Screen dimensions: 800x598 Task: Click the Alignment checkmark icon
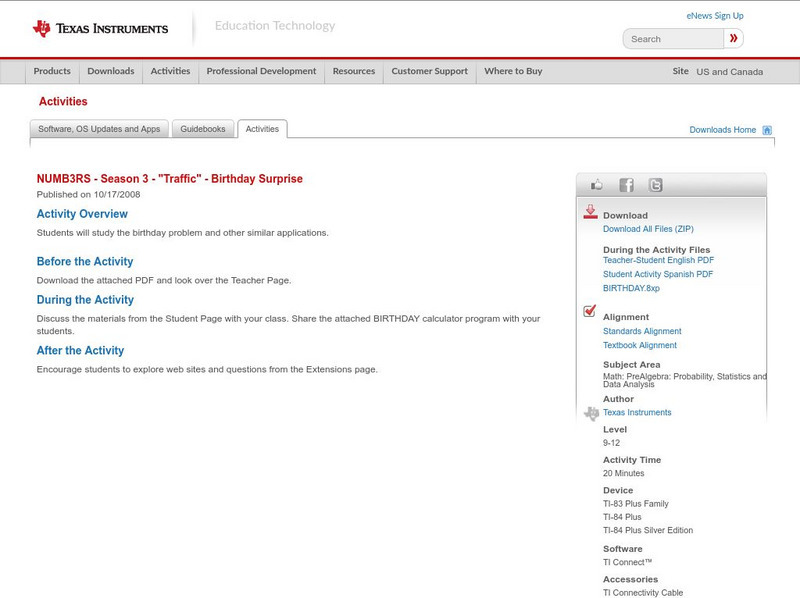[x=590, y=312]
